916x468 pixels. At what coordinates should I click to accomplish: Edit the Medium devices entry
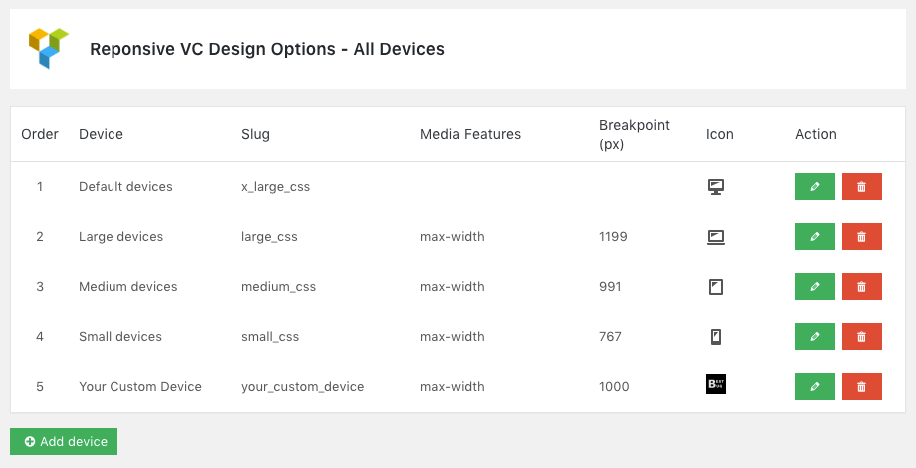click(x=814, y=286)
